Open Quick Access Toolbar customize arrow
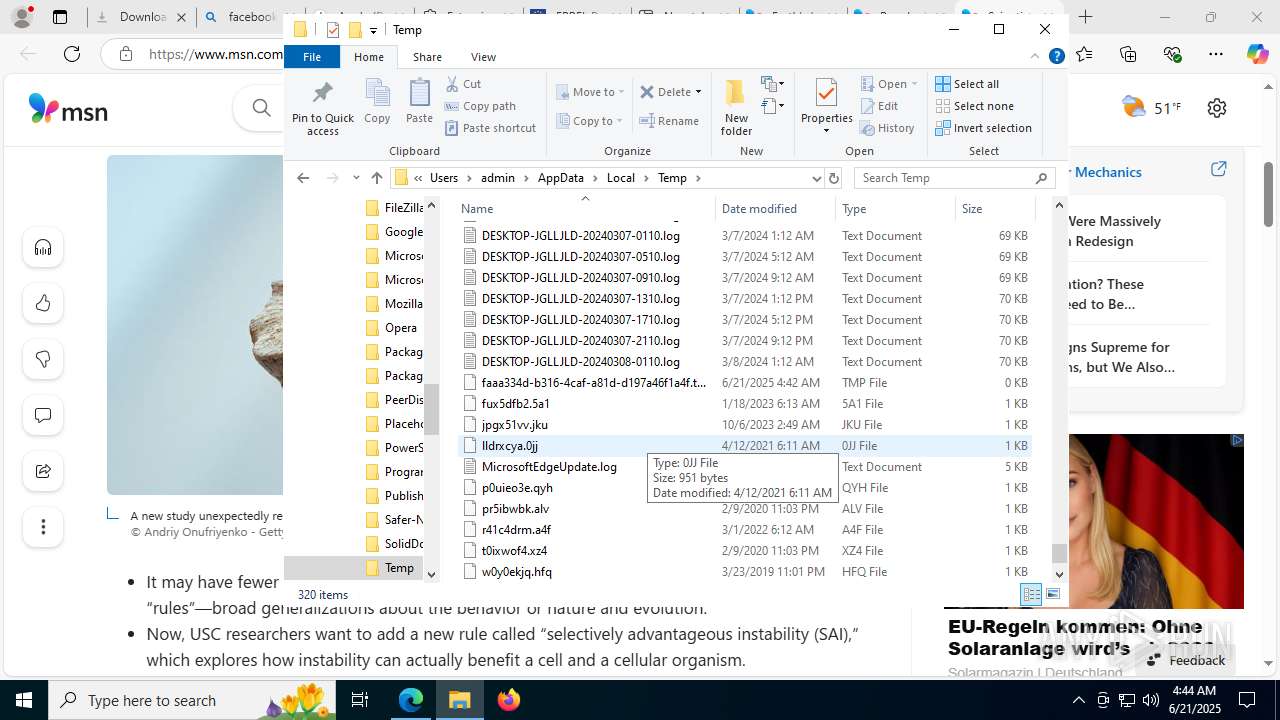1280x720 pixels. click(x=373, y=30)
